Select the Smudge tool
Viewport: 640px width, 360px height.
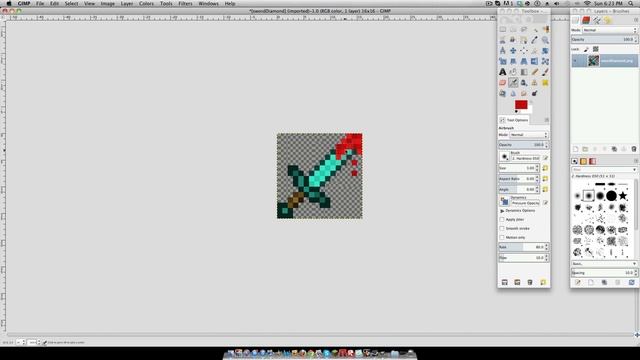coord(524,93)
